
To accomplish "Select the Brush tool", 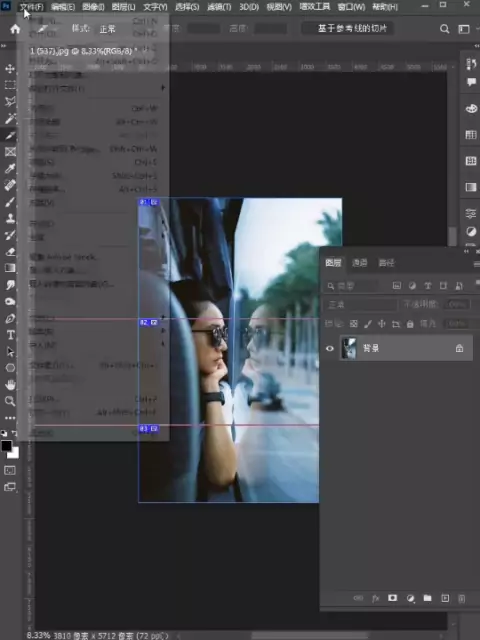I will point(10,202).
